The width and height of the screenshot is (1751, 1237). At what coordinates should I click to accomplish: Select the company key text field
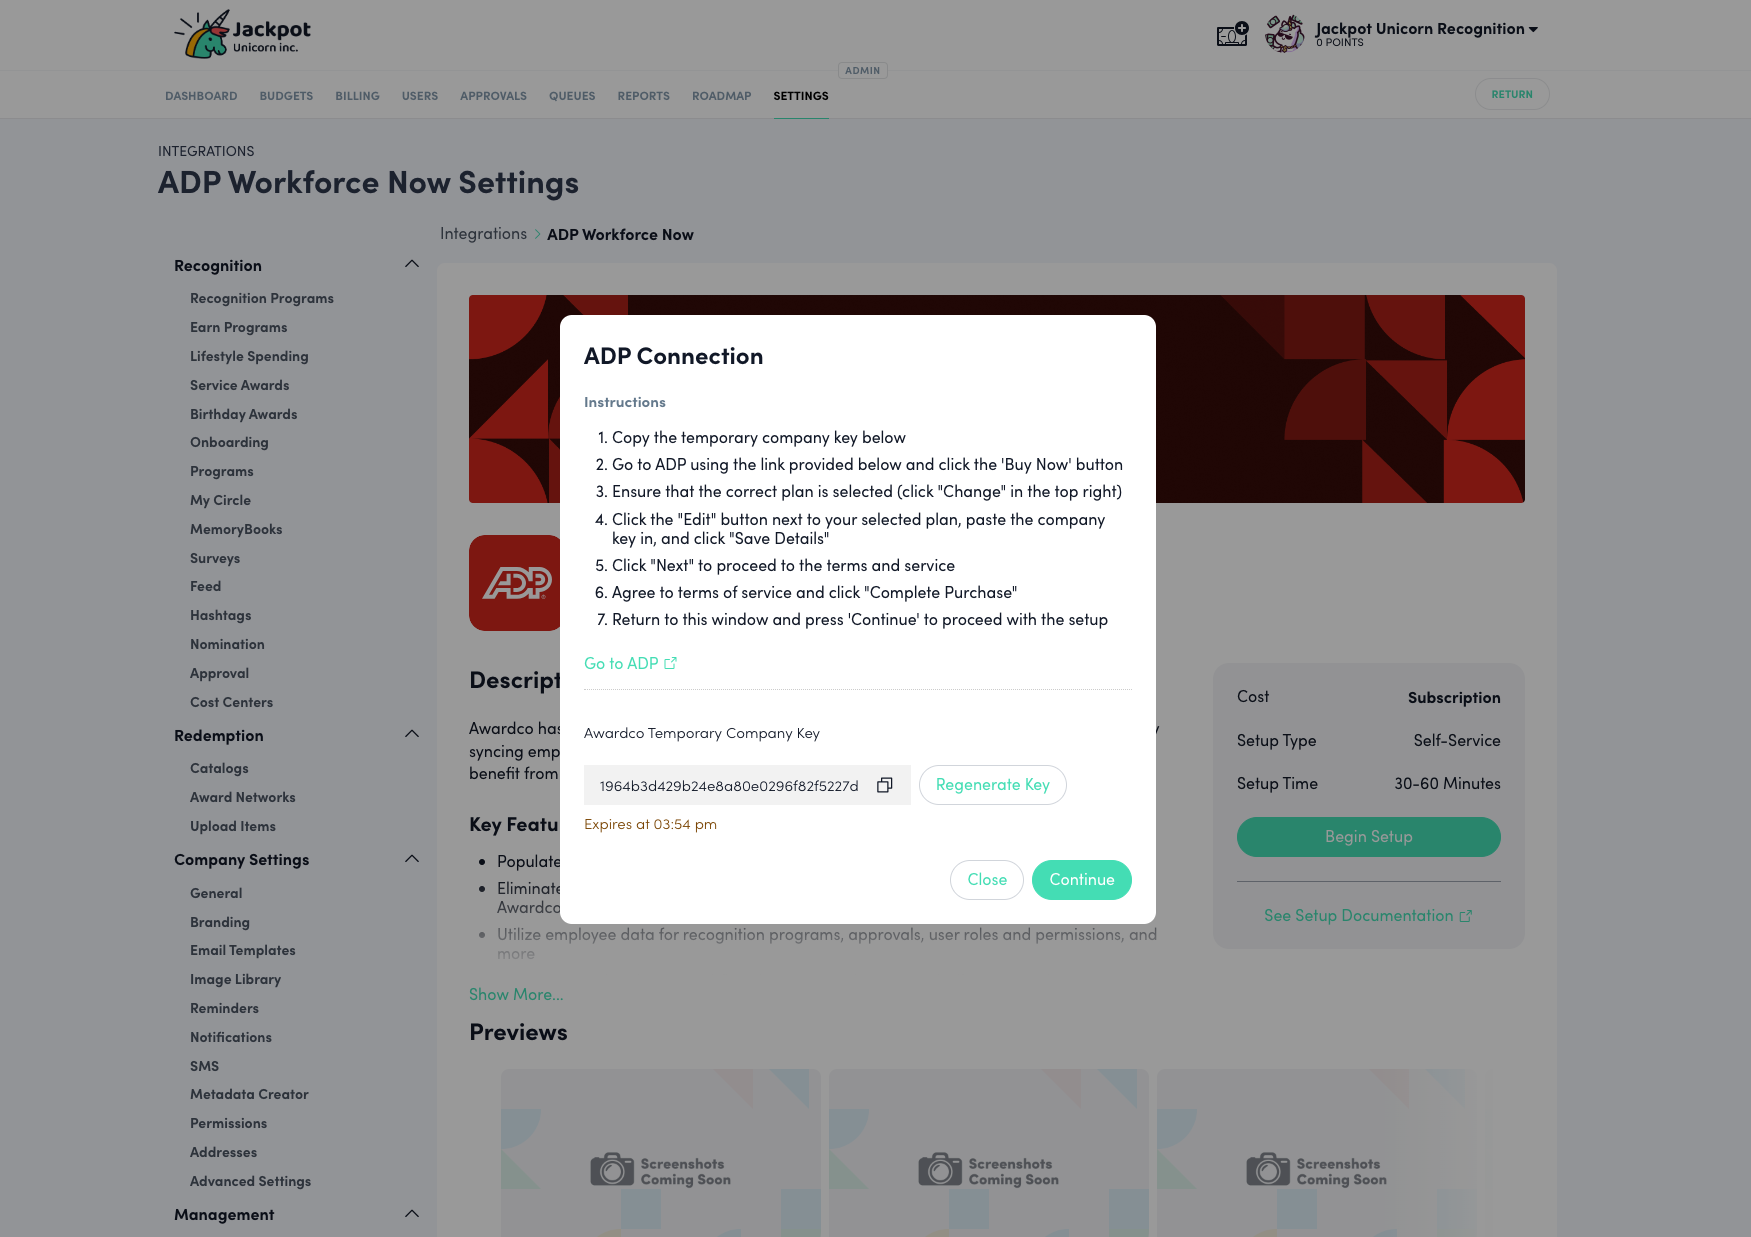pyautogui.click(x=730, y=785)
